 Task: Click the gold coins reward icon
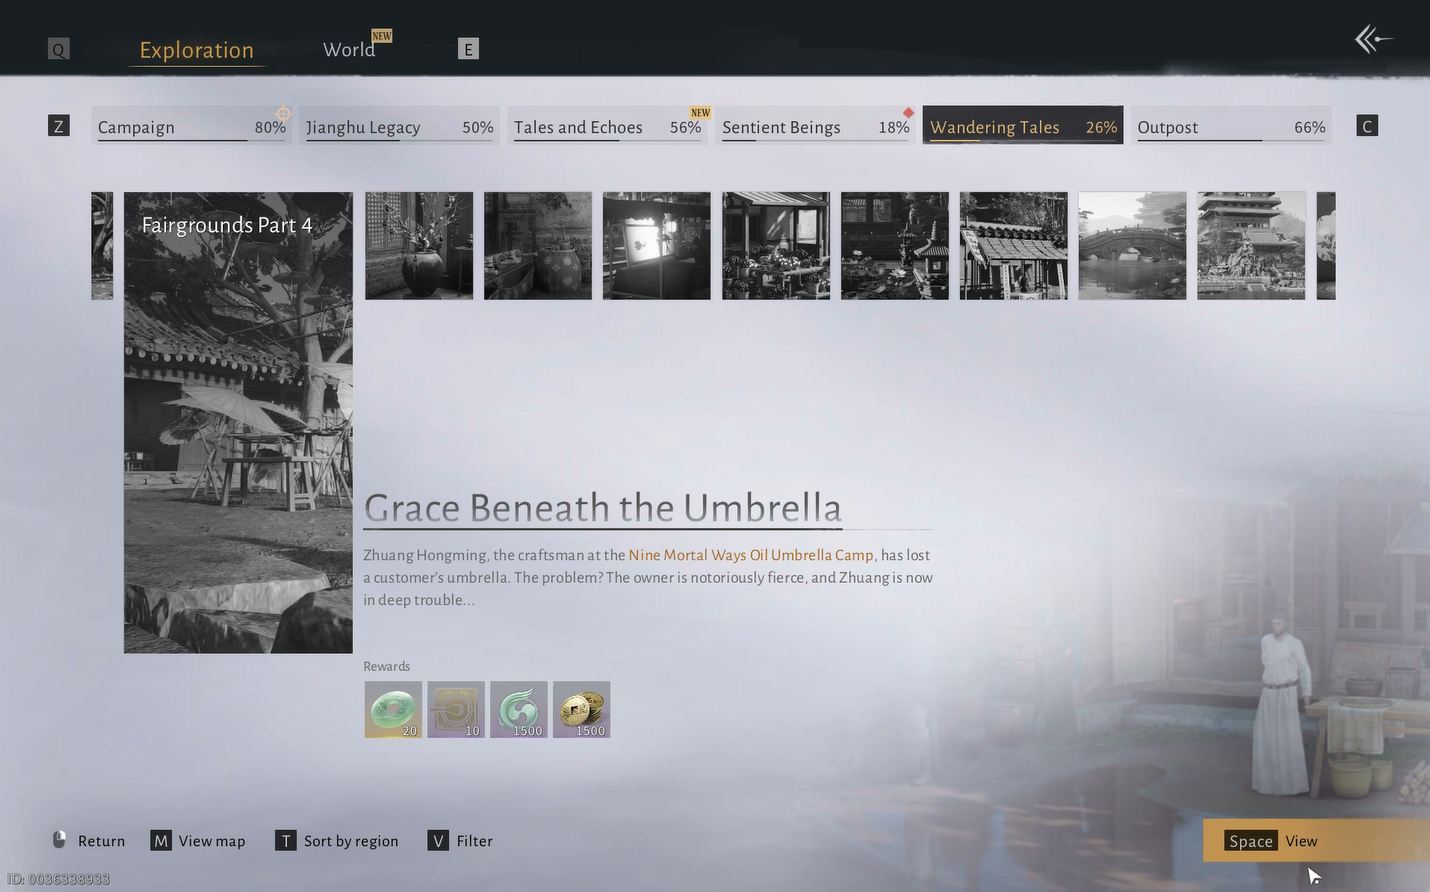pos(581,710)
